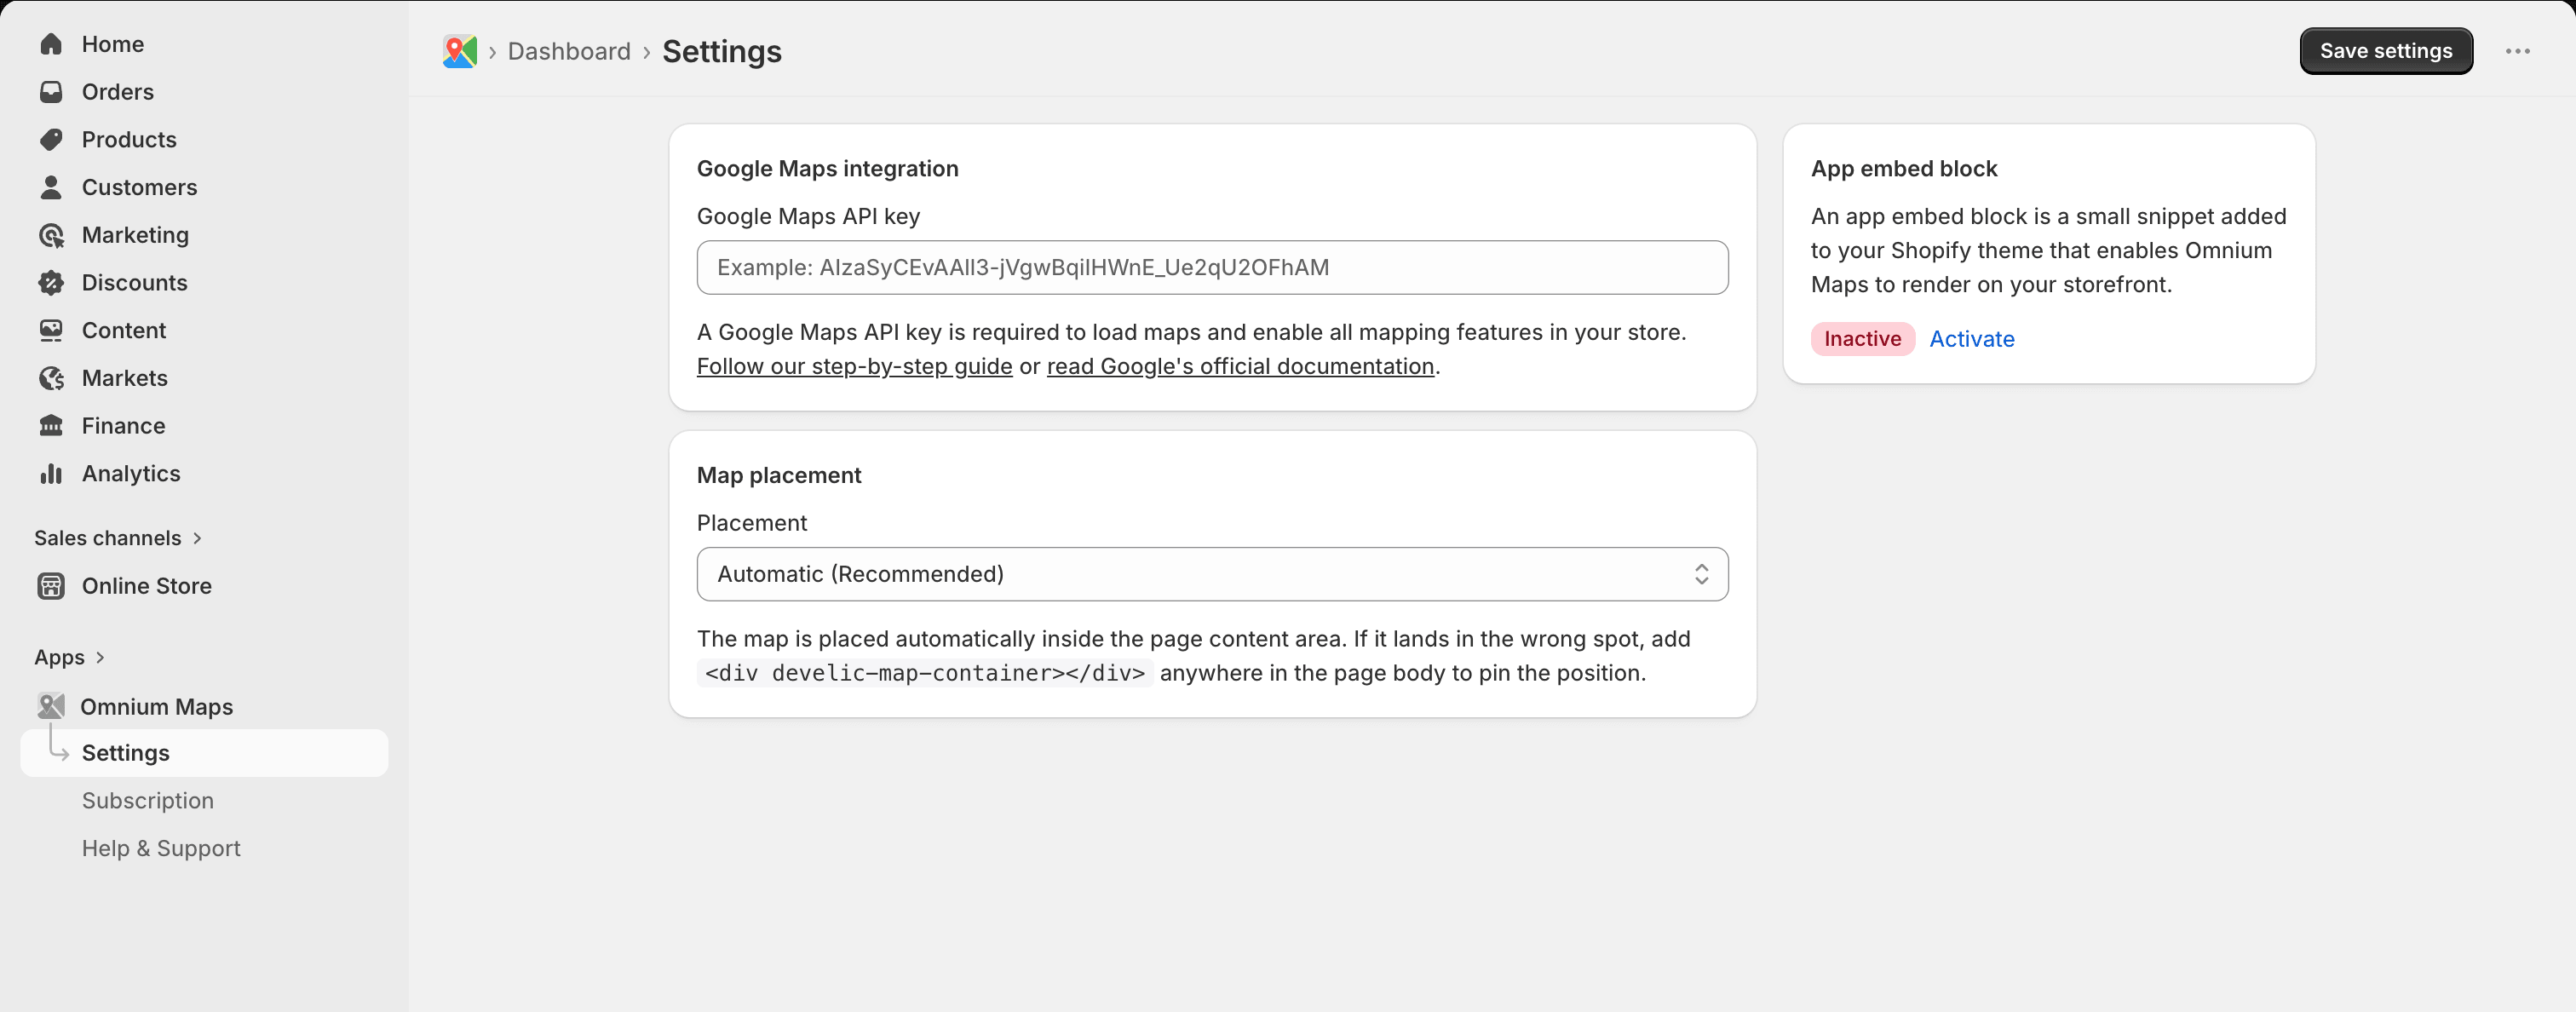Open the Placement dropdown

(1211, 574)
